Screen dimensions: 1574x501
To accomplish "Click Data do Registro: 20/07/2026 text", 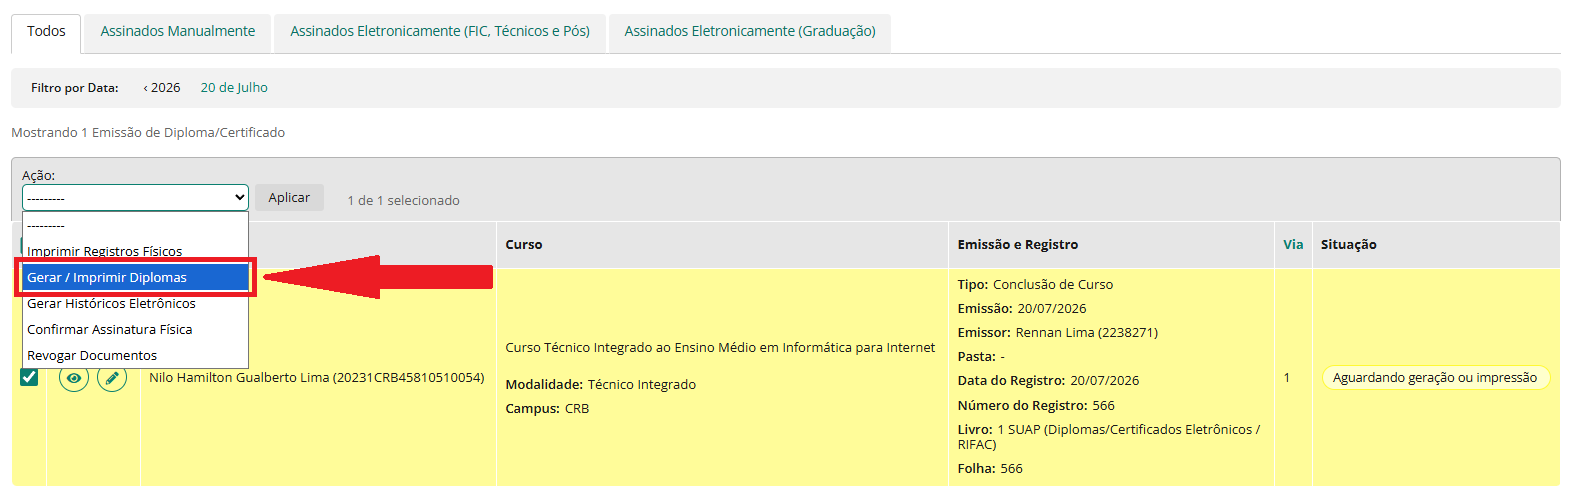I will coord(1048,380).
